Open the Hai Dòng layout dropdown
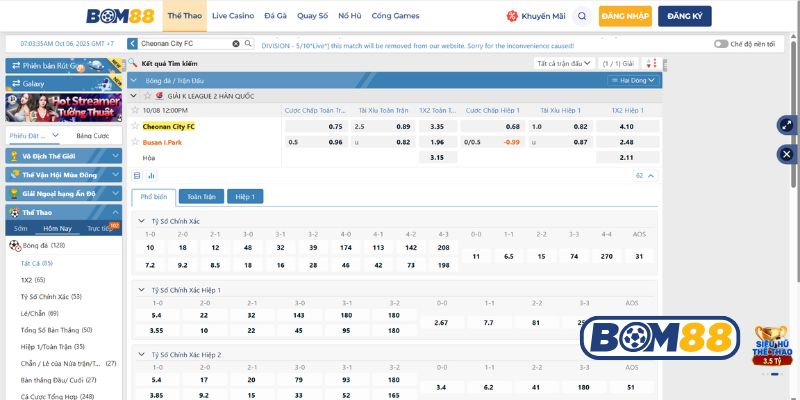The image size is (800, 400). [633, 81]
